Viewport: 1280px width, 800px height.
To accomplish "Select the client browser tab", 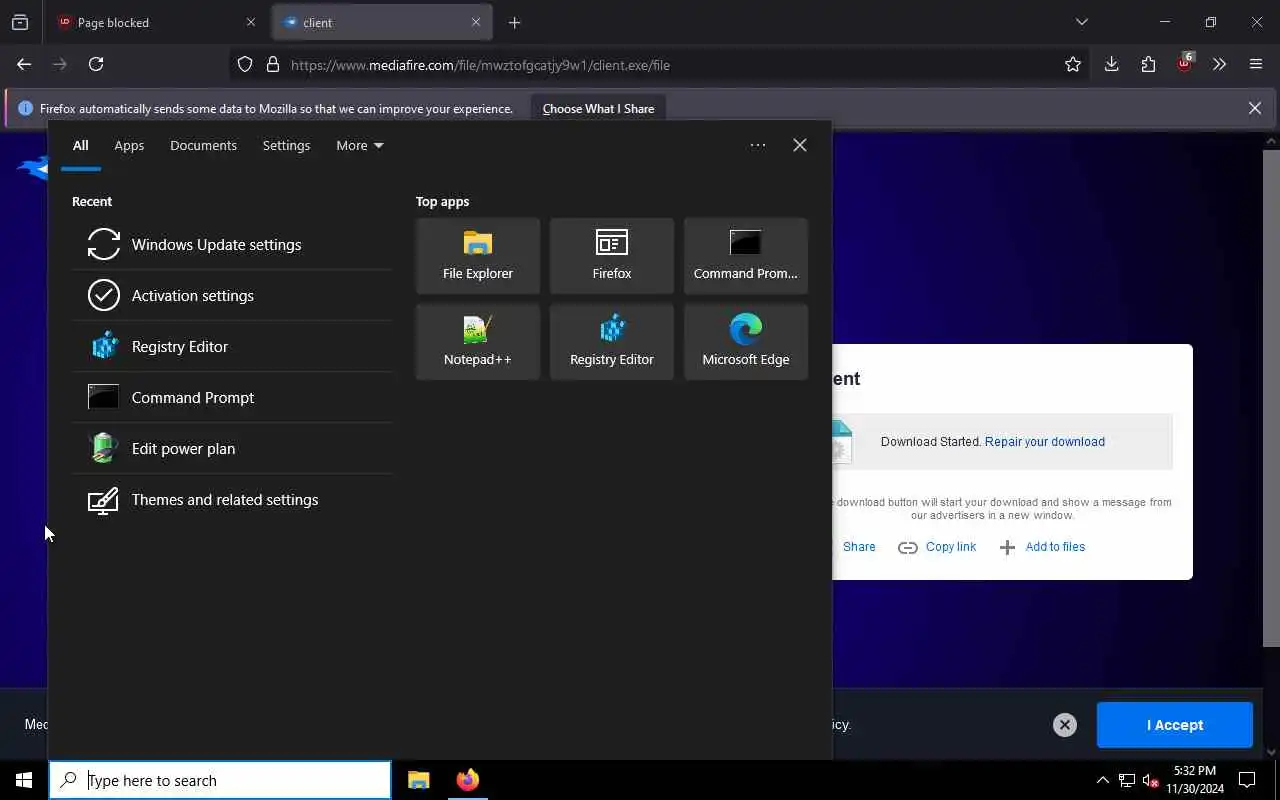I will coord(381,22).
